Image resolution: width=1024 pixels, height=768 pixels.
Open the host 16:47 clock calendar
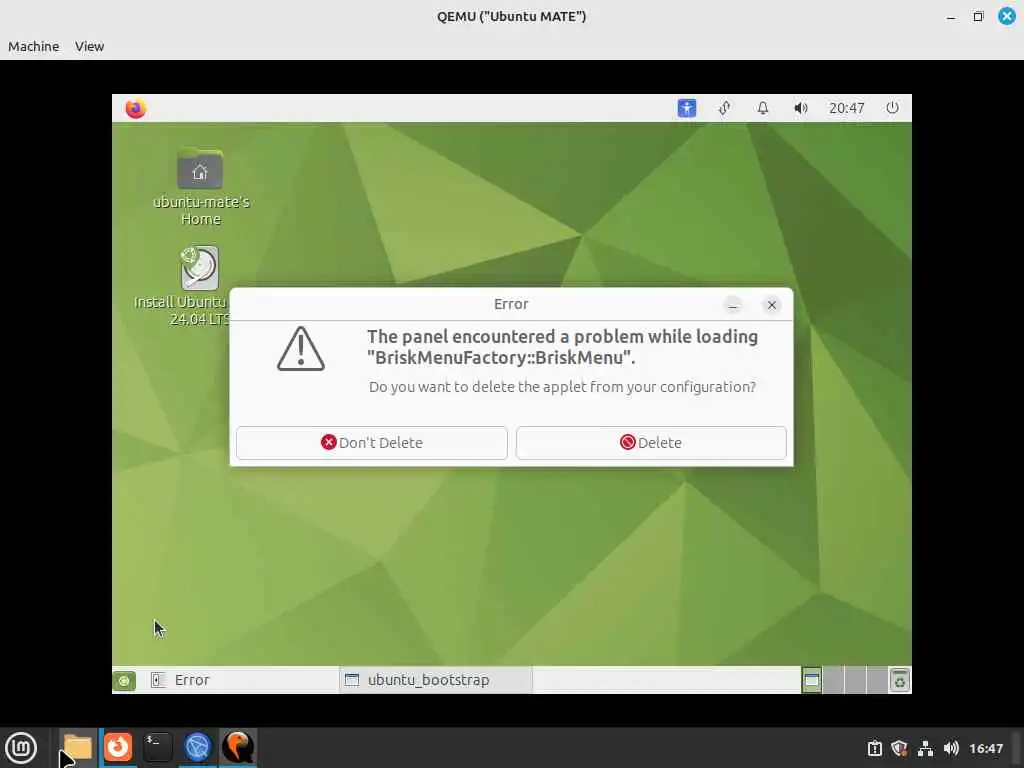pos(986,748)
